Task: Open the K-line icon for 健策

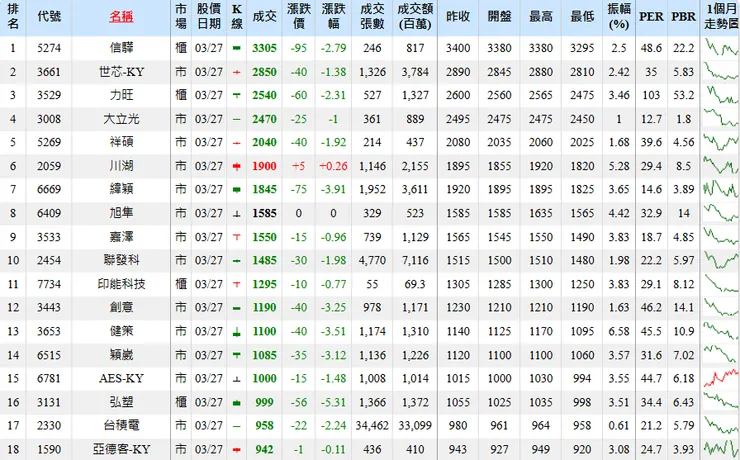Action: [237, 333]
